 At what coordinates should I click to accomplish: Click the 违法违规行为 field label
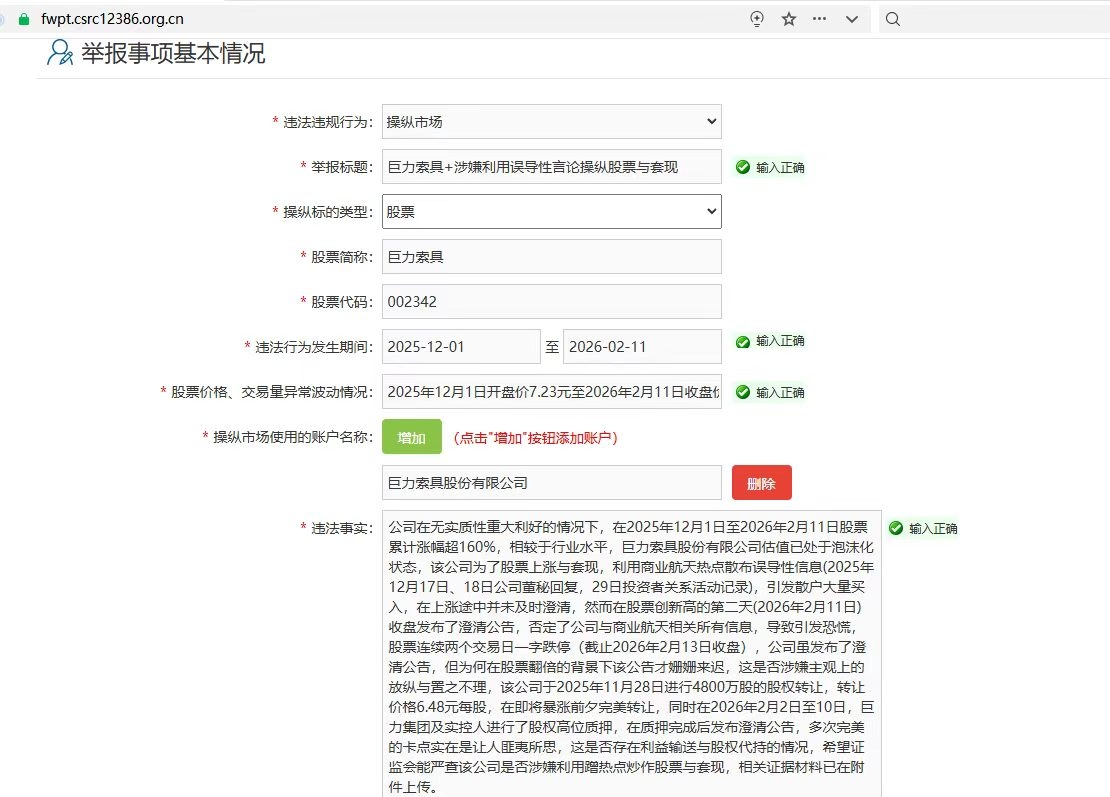pos(328,122)
